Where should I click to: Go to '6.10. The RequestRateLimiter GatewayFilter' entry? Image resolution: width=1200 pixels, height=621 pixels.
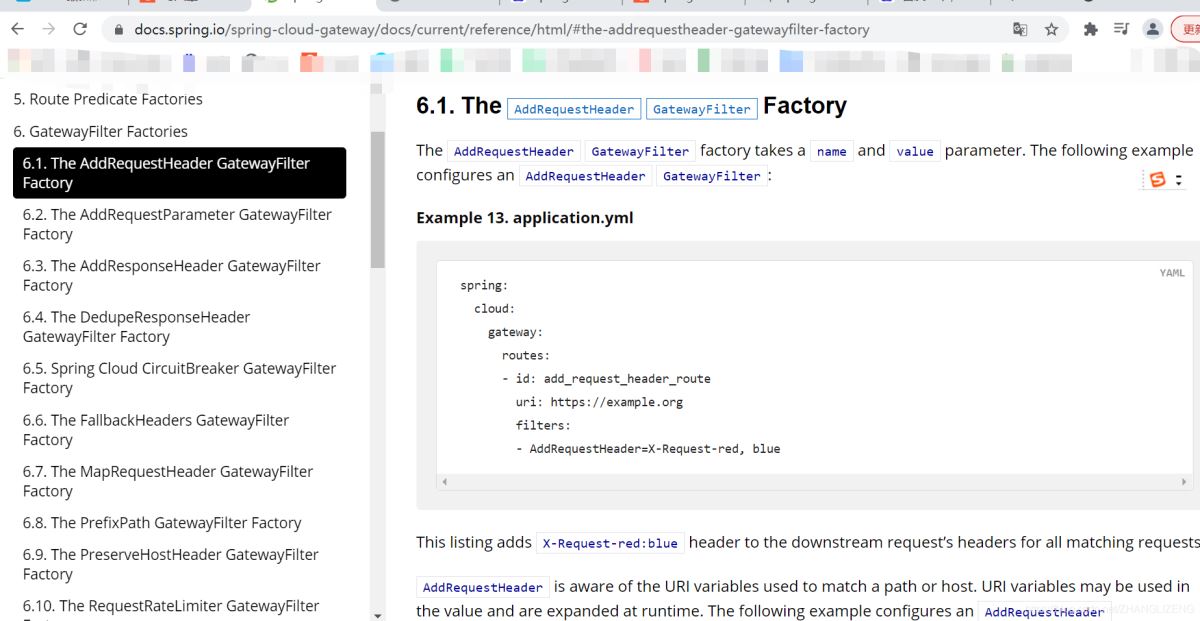(x=171, y=606)
